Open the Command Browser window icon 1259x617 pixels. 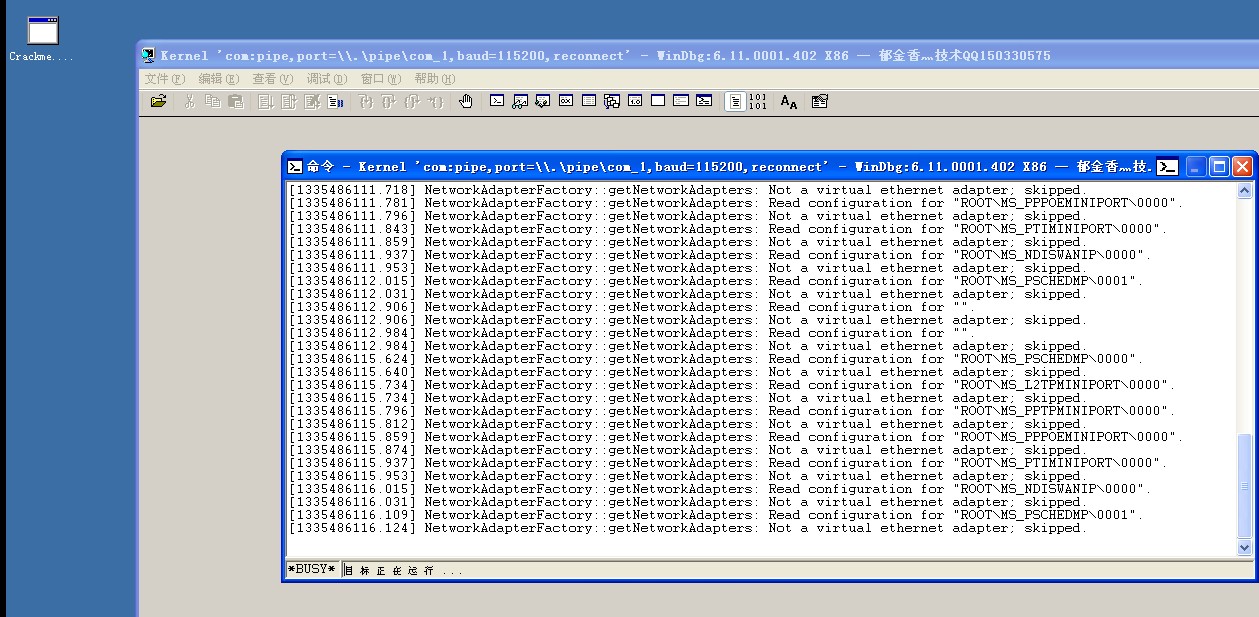pyautogui.click(x=704, y=101)
